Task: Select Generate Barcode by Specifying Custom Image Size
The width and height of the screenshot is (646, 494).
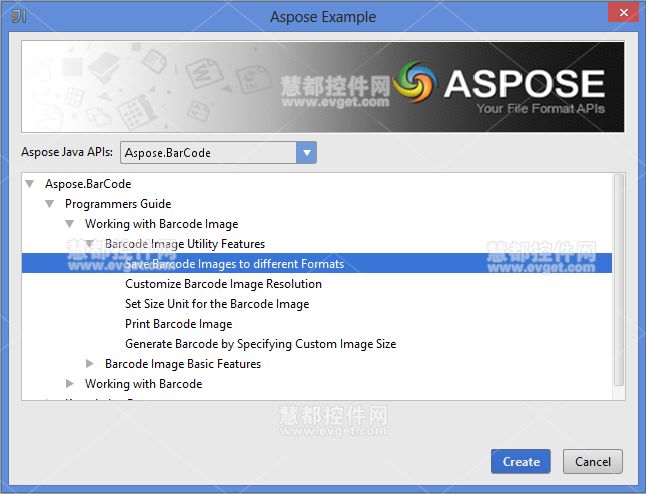Action: click(260, 344)
